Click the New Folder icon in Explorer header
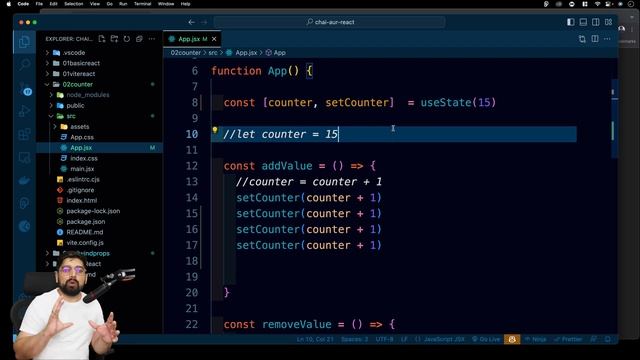 pyautogui.click(x=114, y=39)
